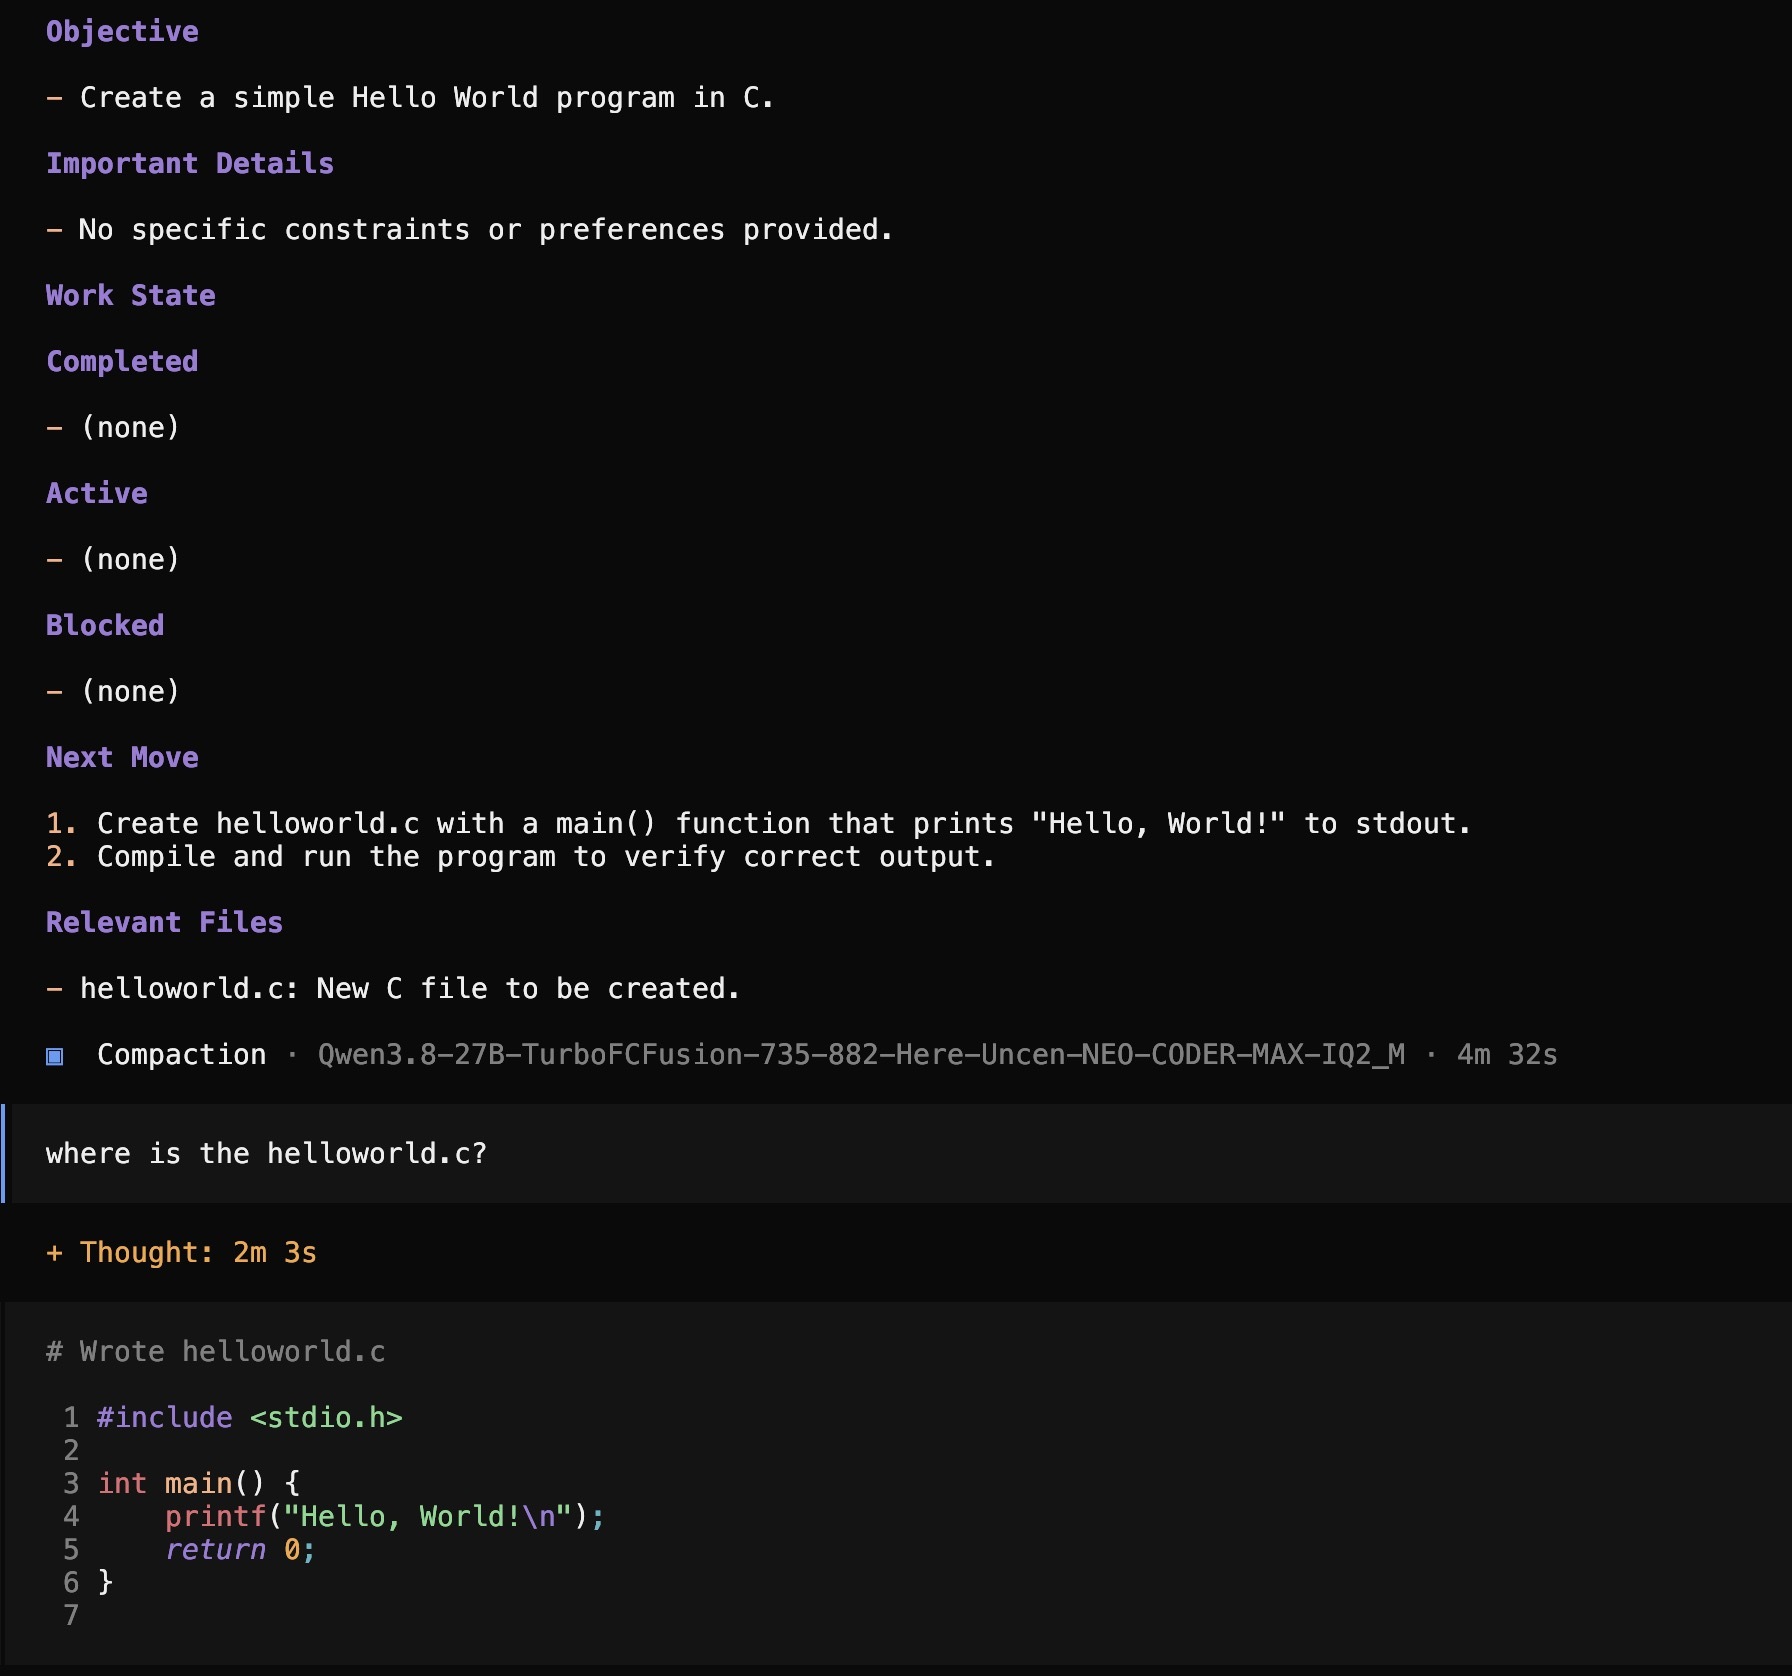Click the (none) entry under Blocked
This screenshot has width=1792, height=1676.
pos(130,692)
